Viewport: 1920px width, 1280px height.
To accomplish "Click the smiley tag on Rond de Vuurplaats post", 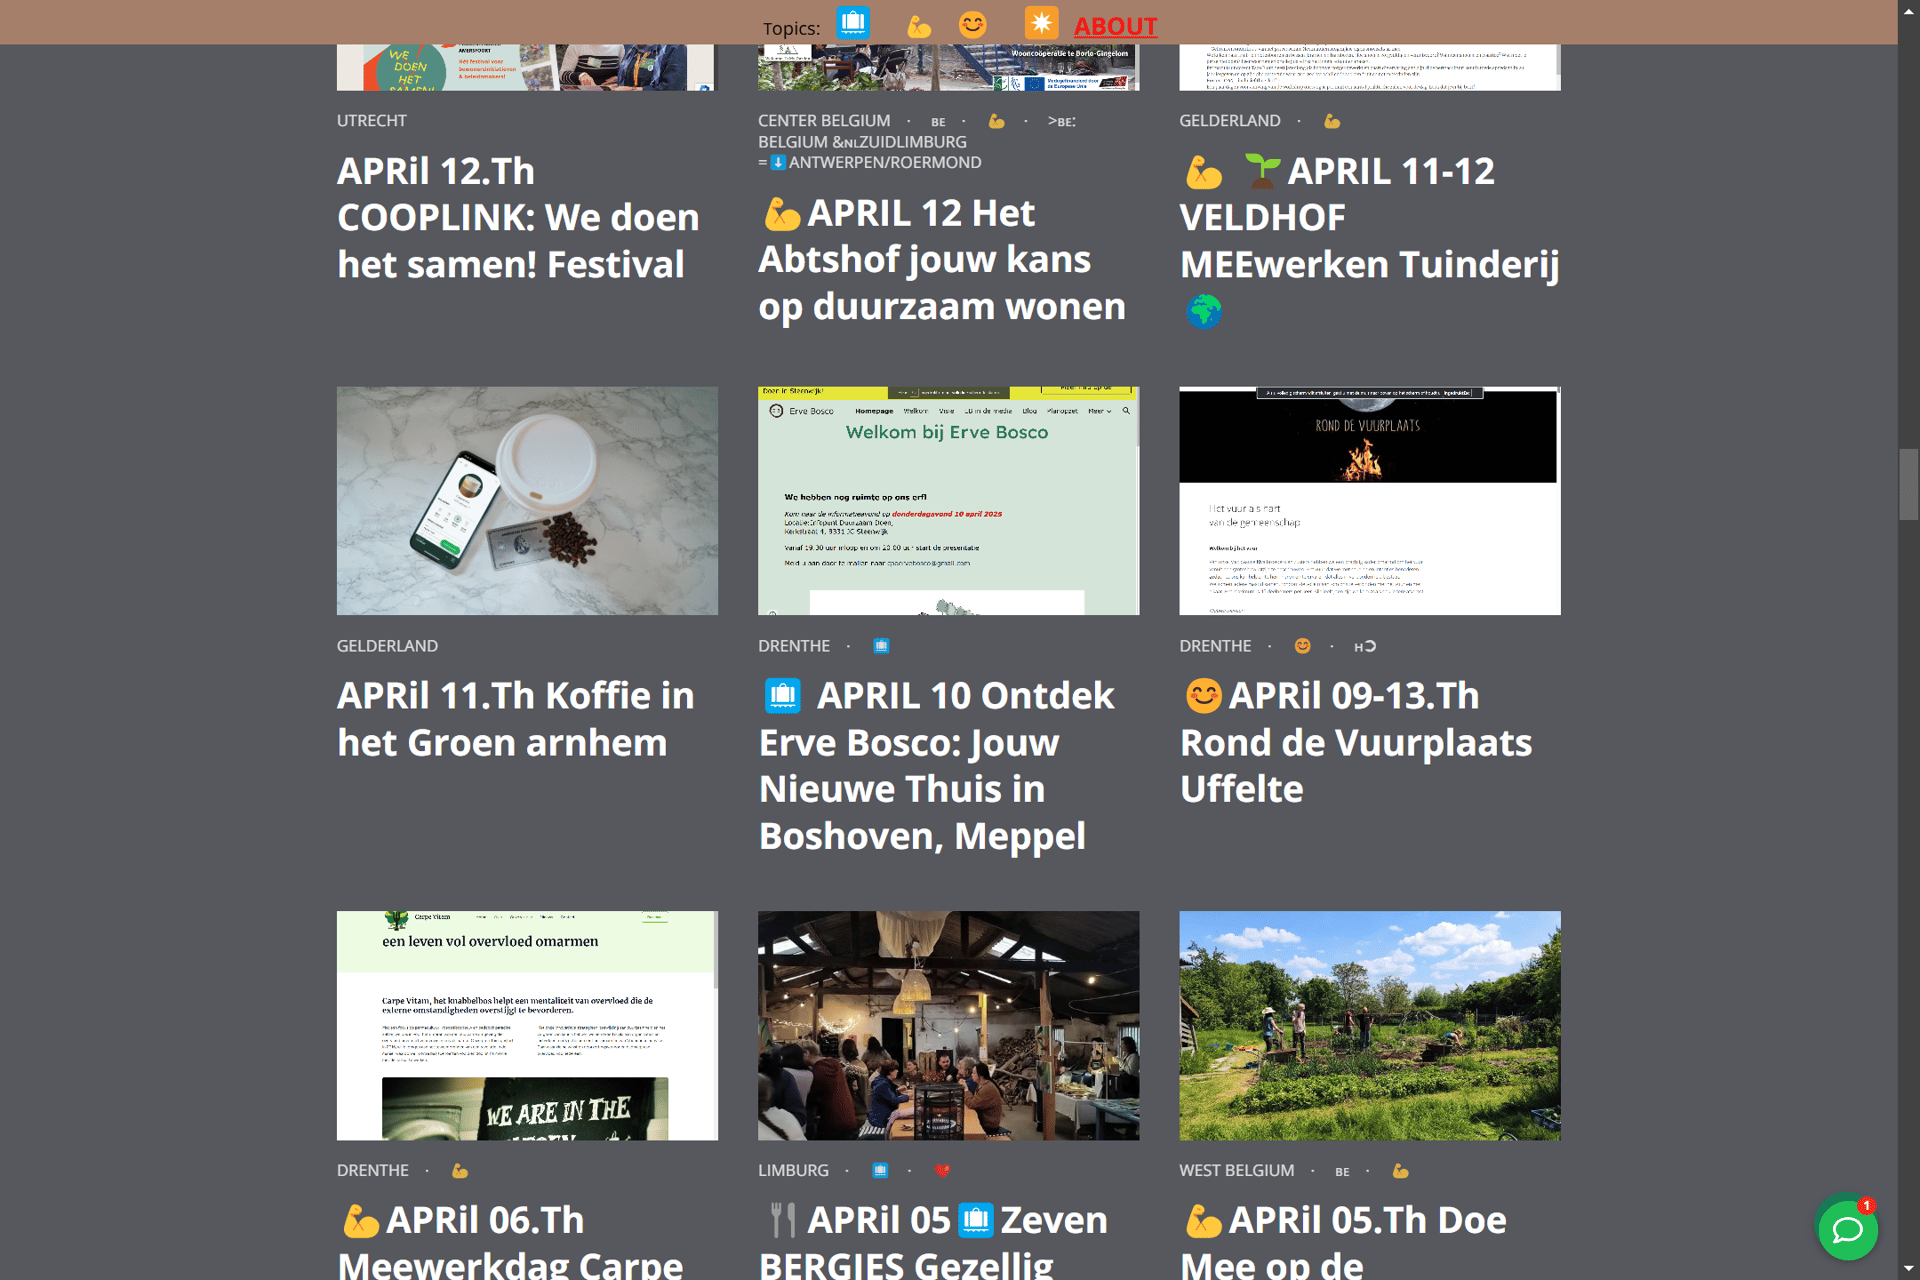I will (x=1302, y=646).
